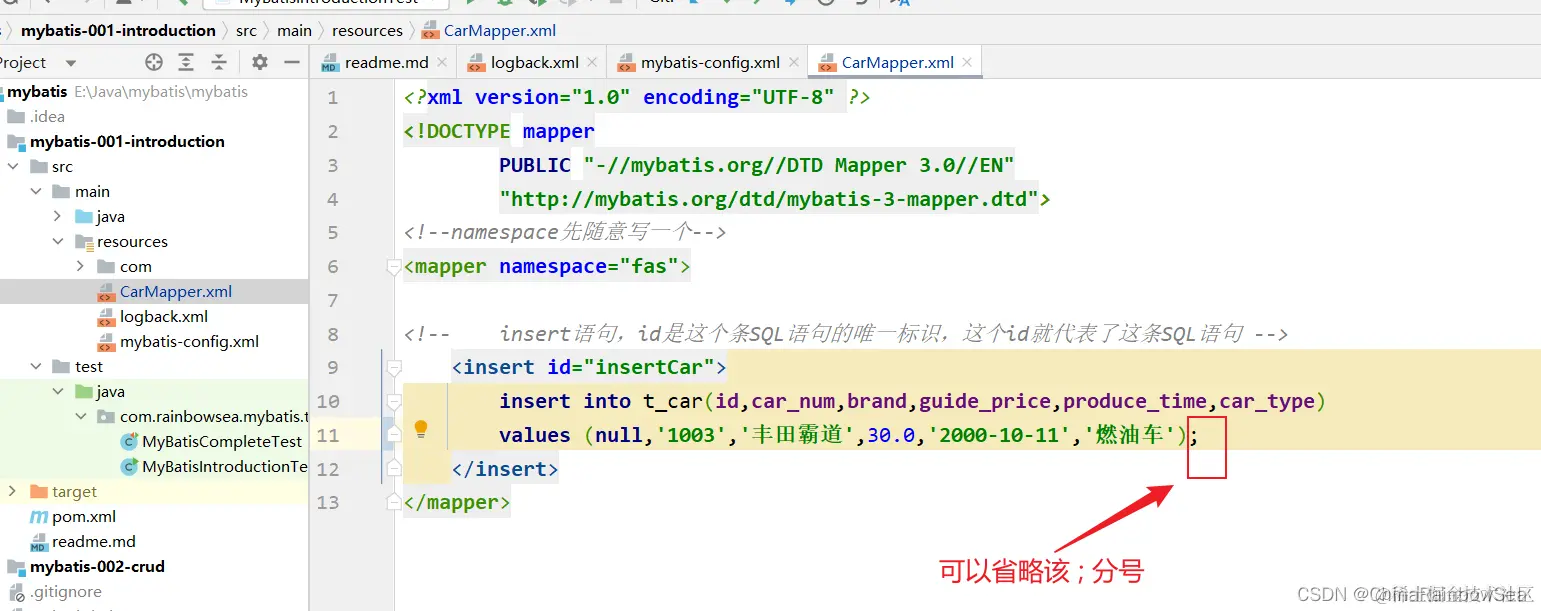
Task: Select readme.md in the project tree
Action: pos(94,541)
